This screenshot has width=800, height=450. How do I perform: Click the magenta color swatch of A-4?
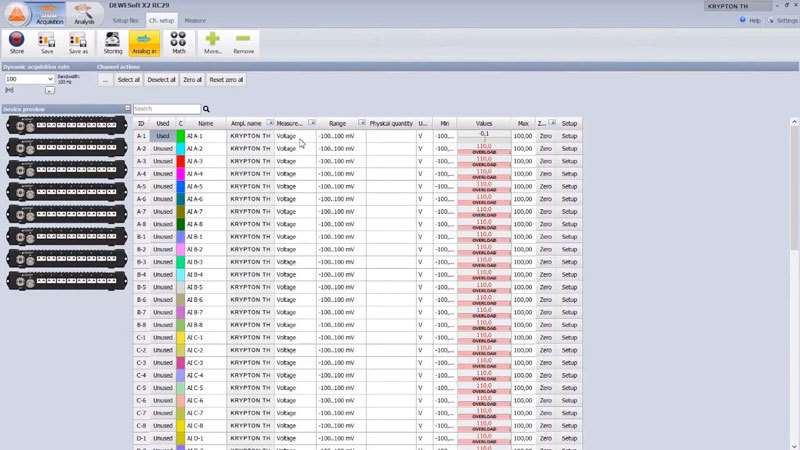click(181, 173)
